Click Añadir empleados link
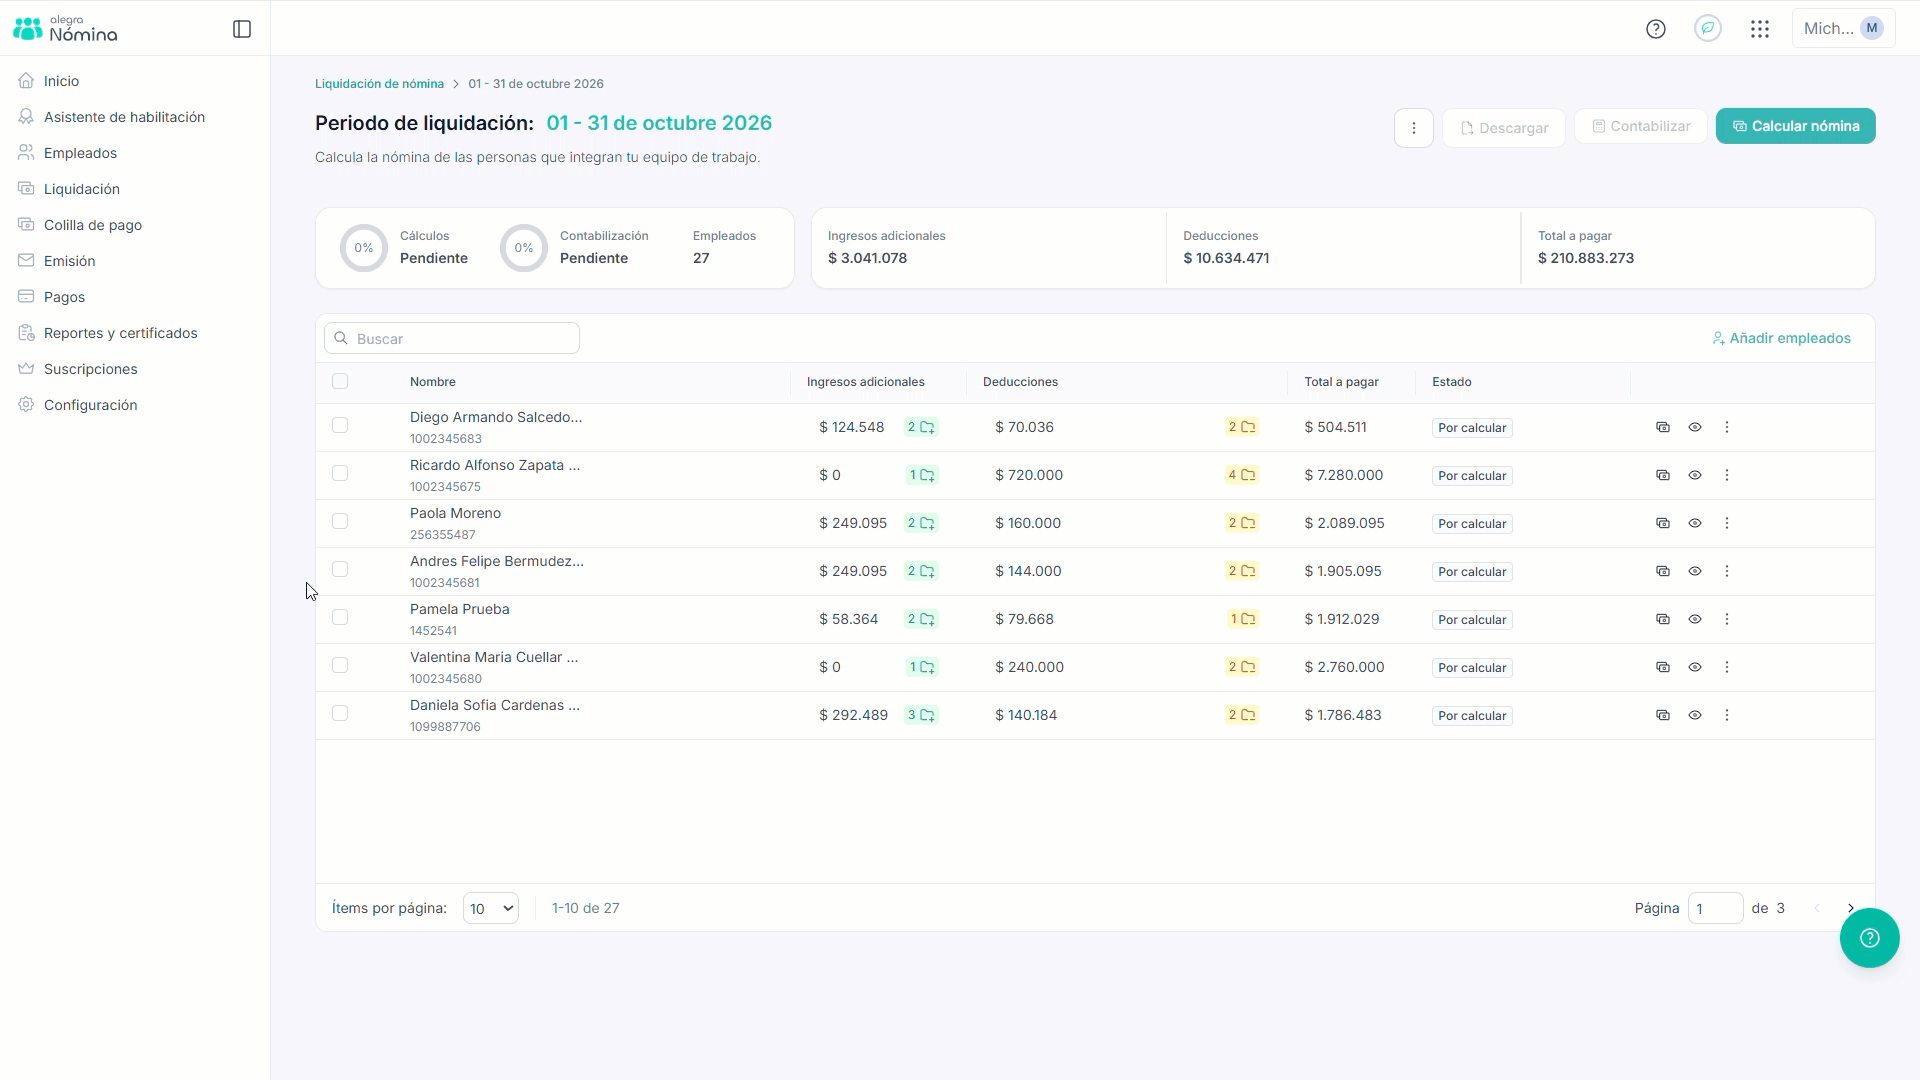This screenshot has height=1080, width=1920. click(x=1781, y=338)
